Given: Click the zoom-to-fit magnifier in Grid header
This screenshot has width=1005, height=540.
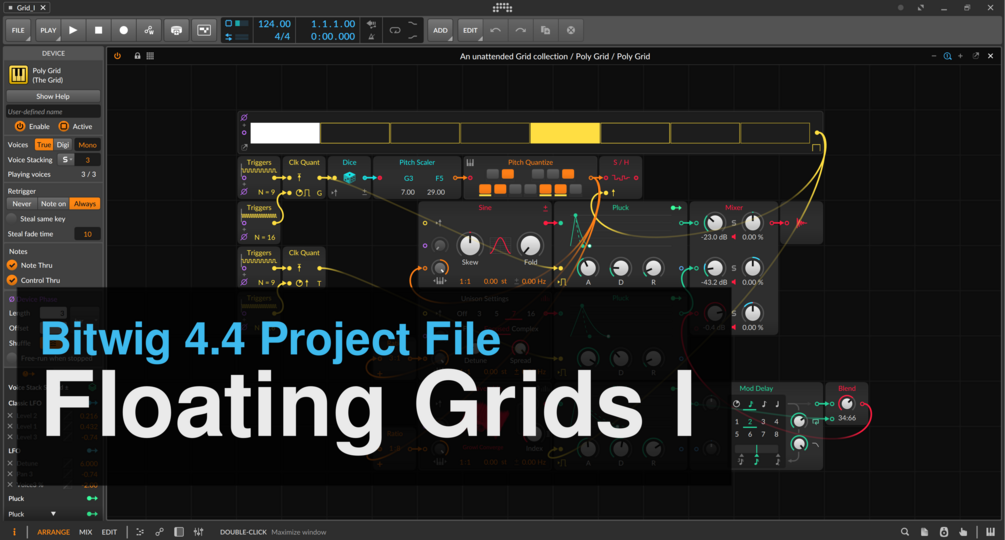Looking at the screenshot, I should click(x=947, y=56).
